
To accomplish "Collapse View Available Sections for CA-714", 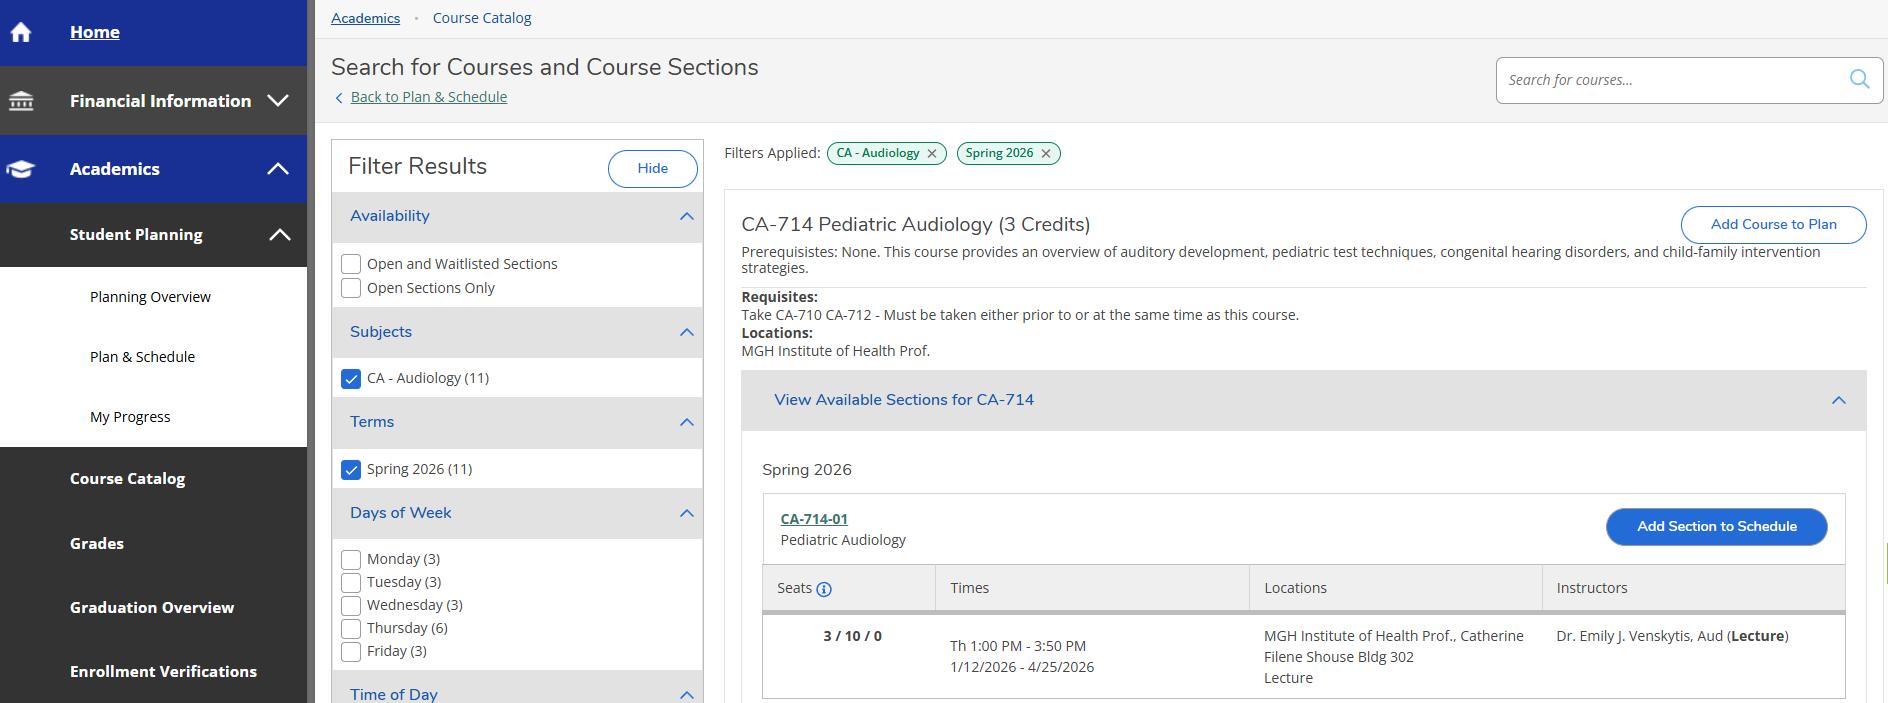I will coord(1838,400).
